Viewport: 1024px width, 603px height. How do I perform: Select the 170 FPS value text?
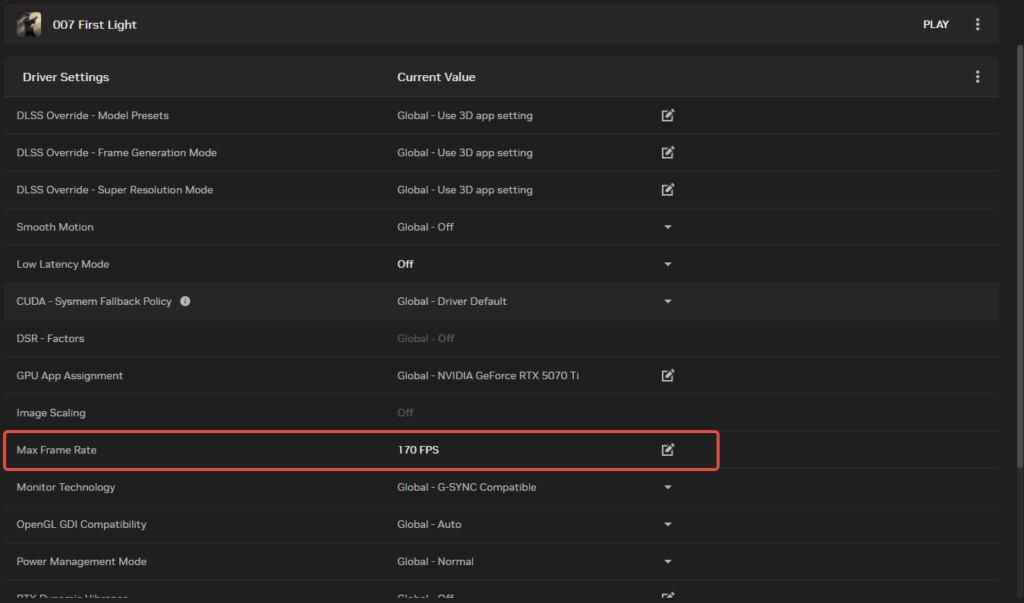(418, 449)
